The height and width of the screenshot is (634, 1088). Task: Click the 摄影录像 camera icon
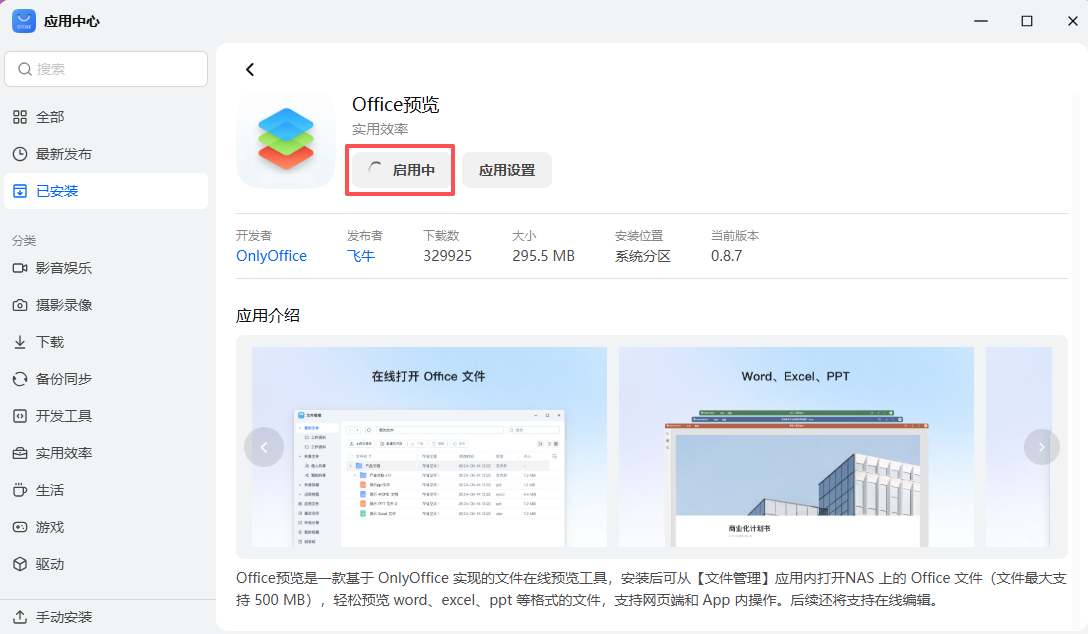coord(20,305)
